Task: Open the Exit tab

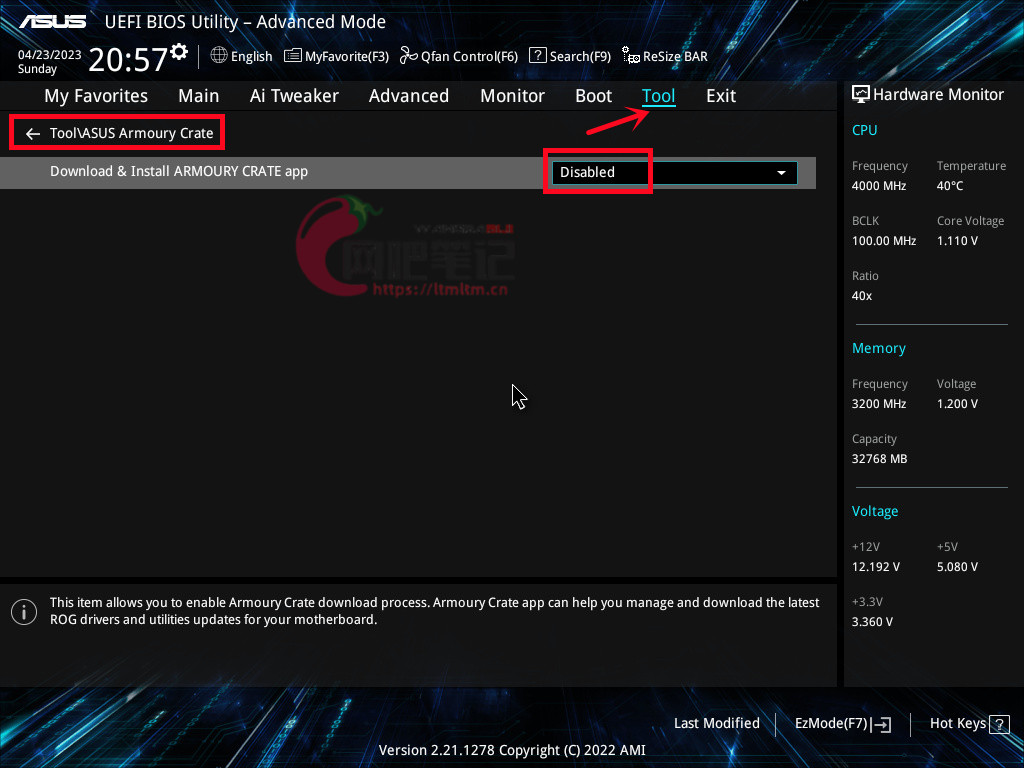Action: click(x=721, y=96)
